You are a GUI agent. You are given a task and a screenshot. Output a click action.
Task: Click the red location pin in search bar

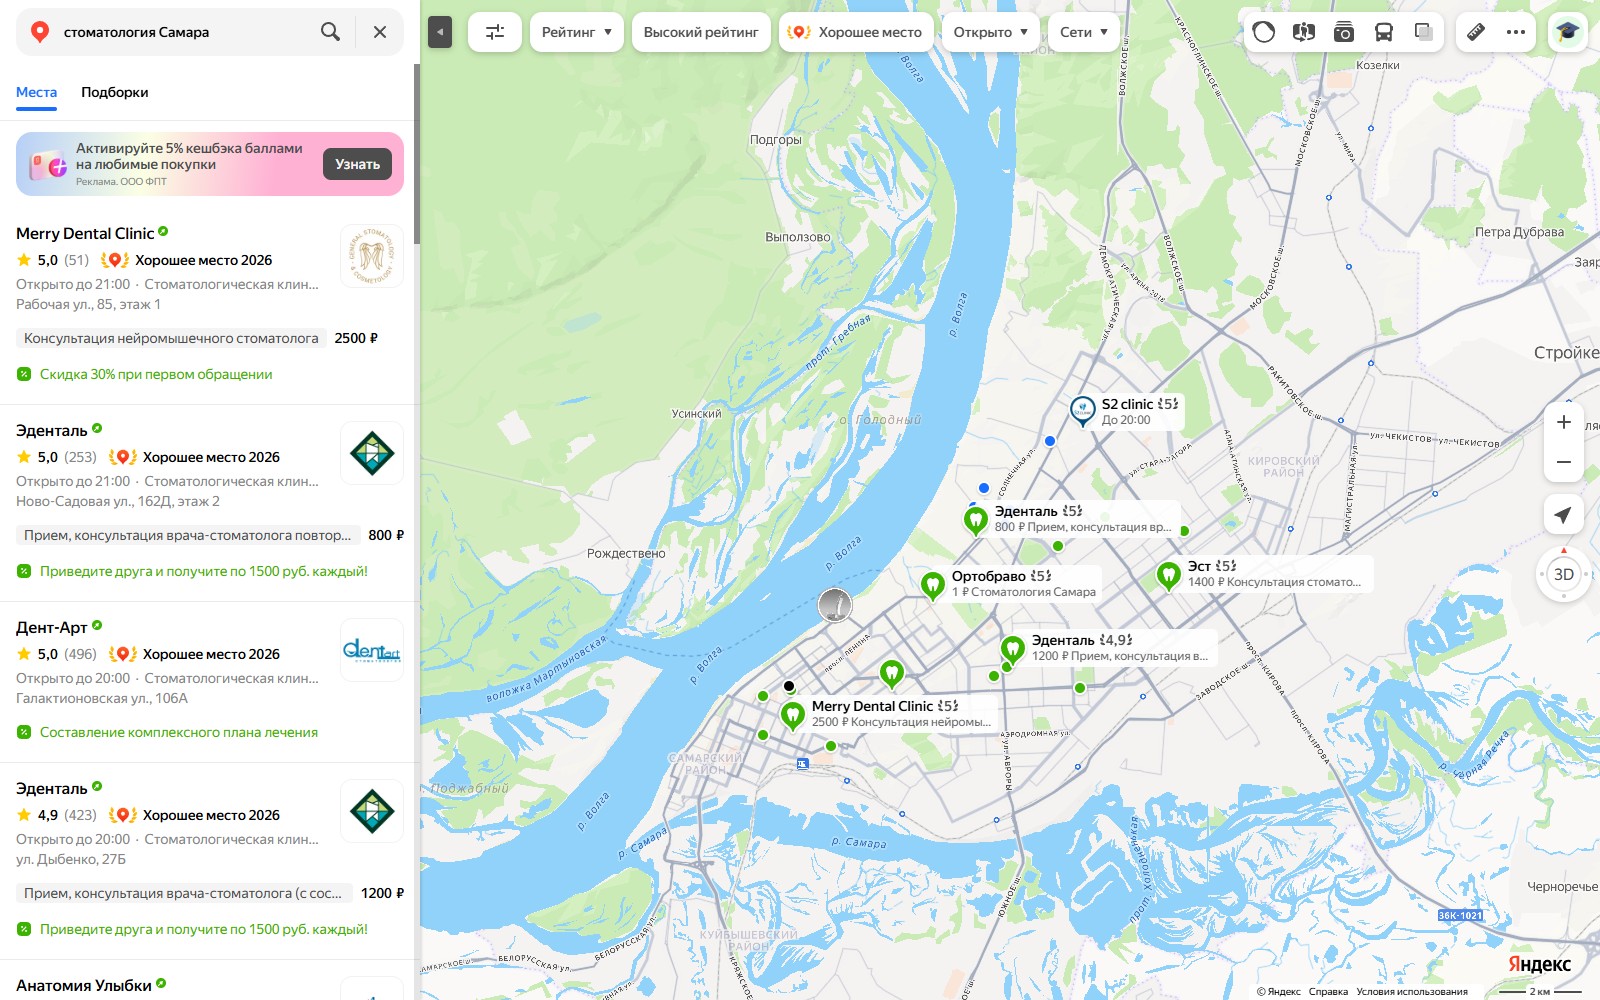coord(40,32)
